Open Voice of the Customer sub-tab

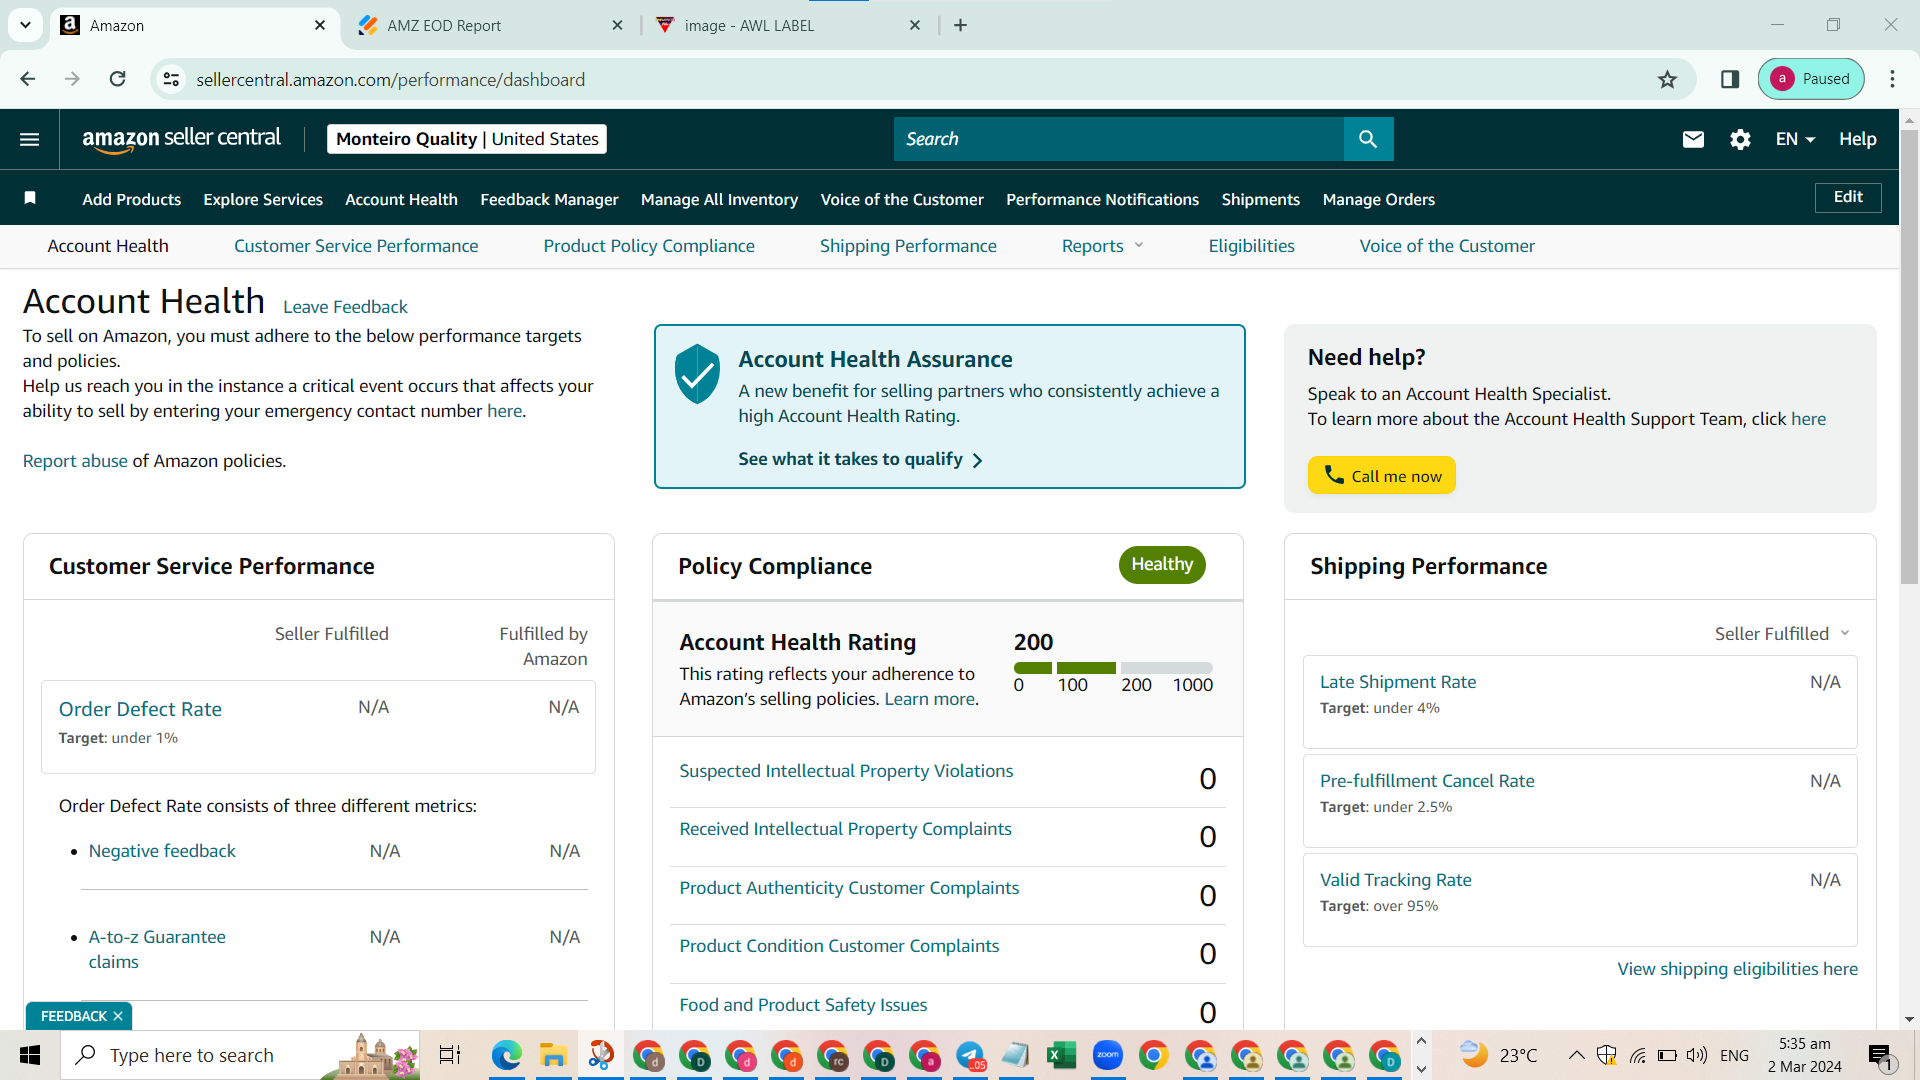coord(1447,246)
